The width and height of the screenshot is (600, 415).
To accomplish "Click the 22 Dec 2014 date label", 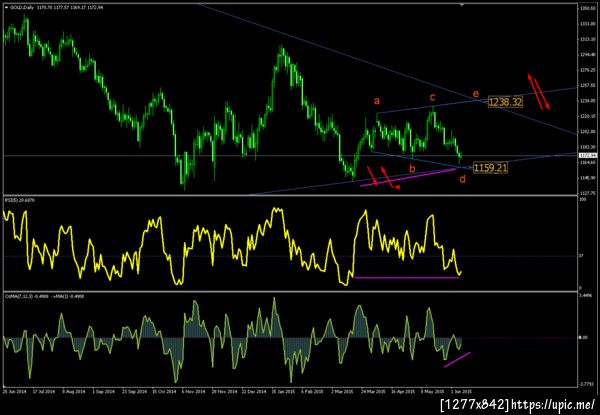I will [x=254, y=392].
